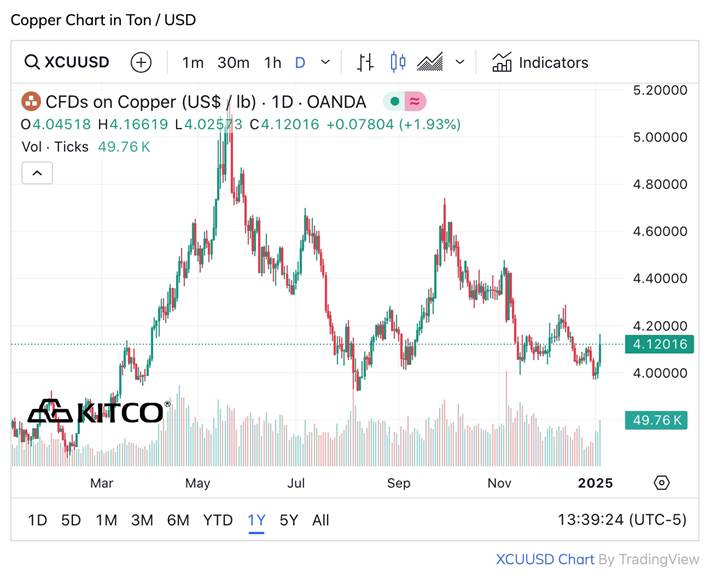The height and width of the screenshot is (579, 711).
Task: Select the bars chart style icon
Action: (x=365, y=62)
